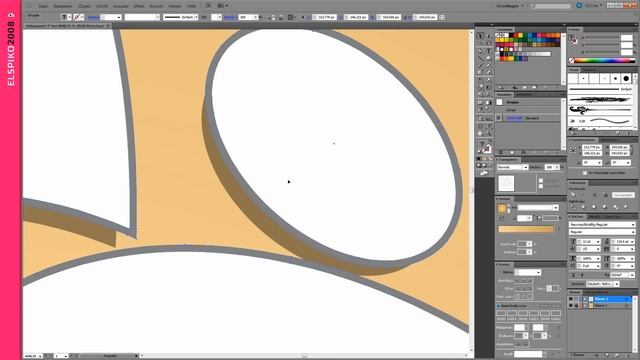Expand layer Ebene 2 contents
Image resolution: width=640 pixels, height=360 pixels.
click(x=585, y=299)
